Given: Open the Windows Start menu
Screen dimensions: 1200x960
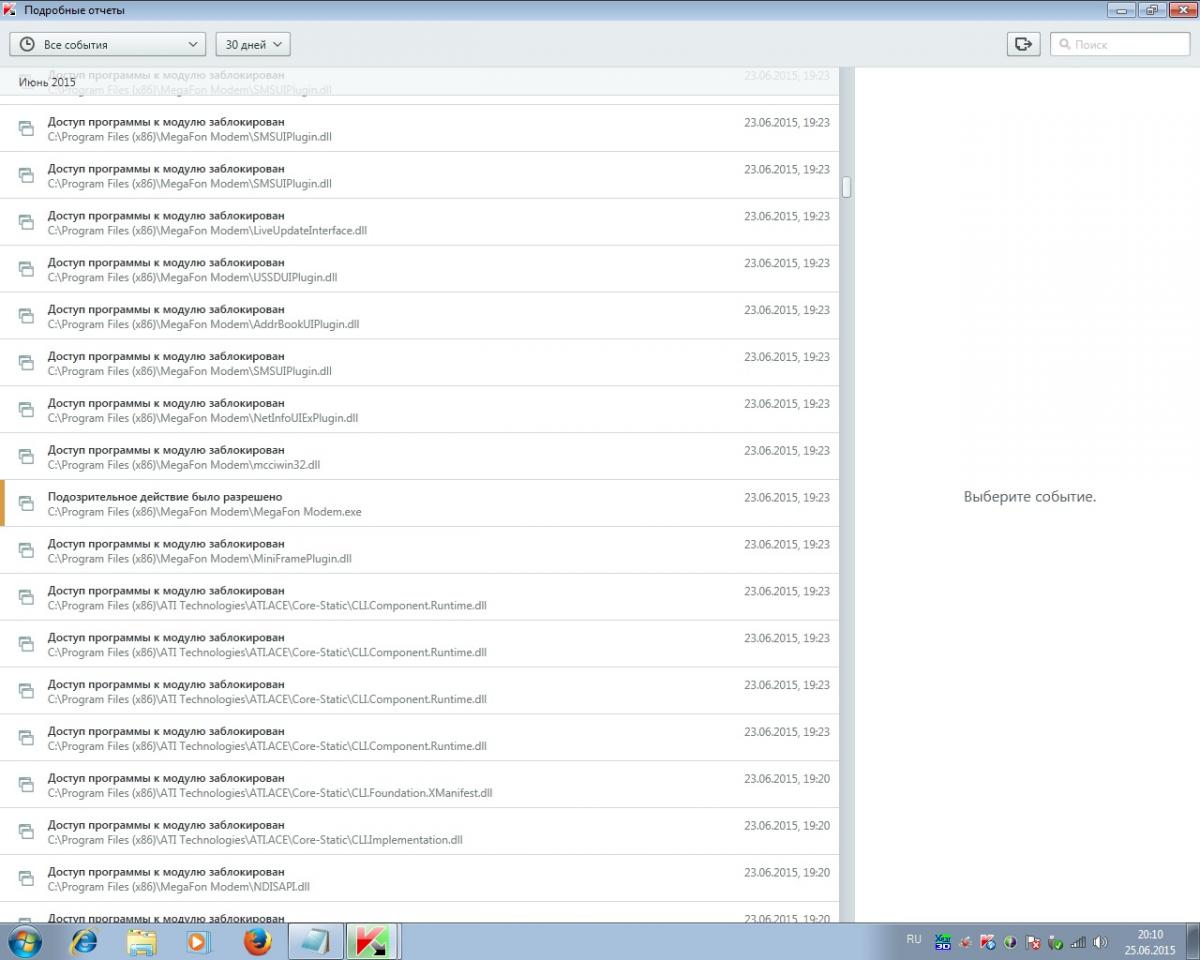Looking at the screenshot, I should pos(25,941).
